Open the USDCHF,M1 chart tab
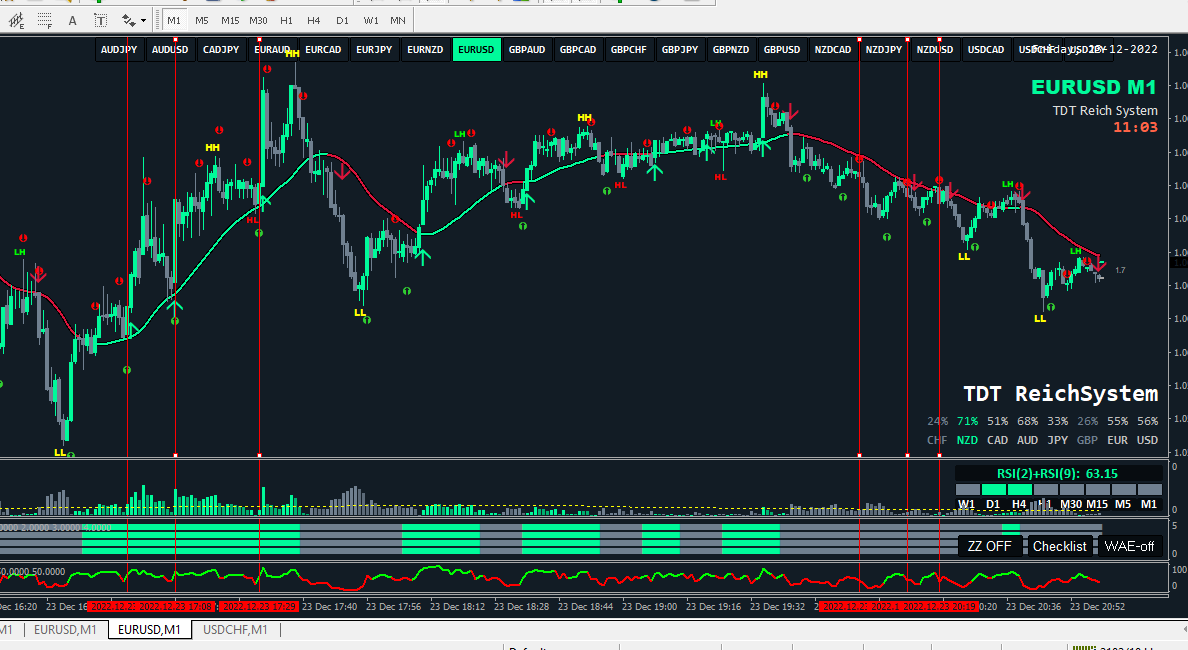The image size is (1188, 650). [236, 630]
